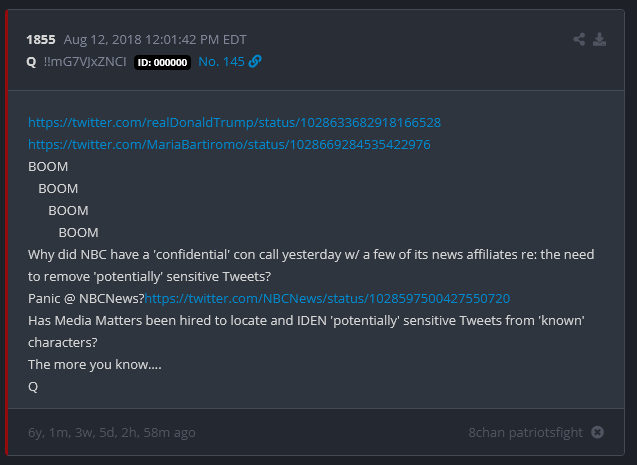The height and width of the screenshot is (465, 637).
Task: Click the share icon on post 1855
Action: click(579, 40)
